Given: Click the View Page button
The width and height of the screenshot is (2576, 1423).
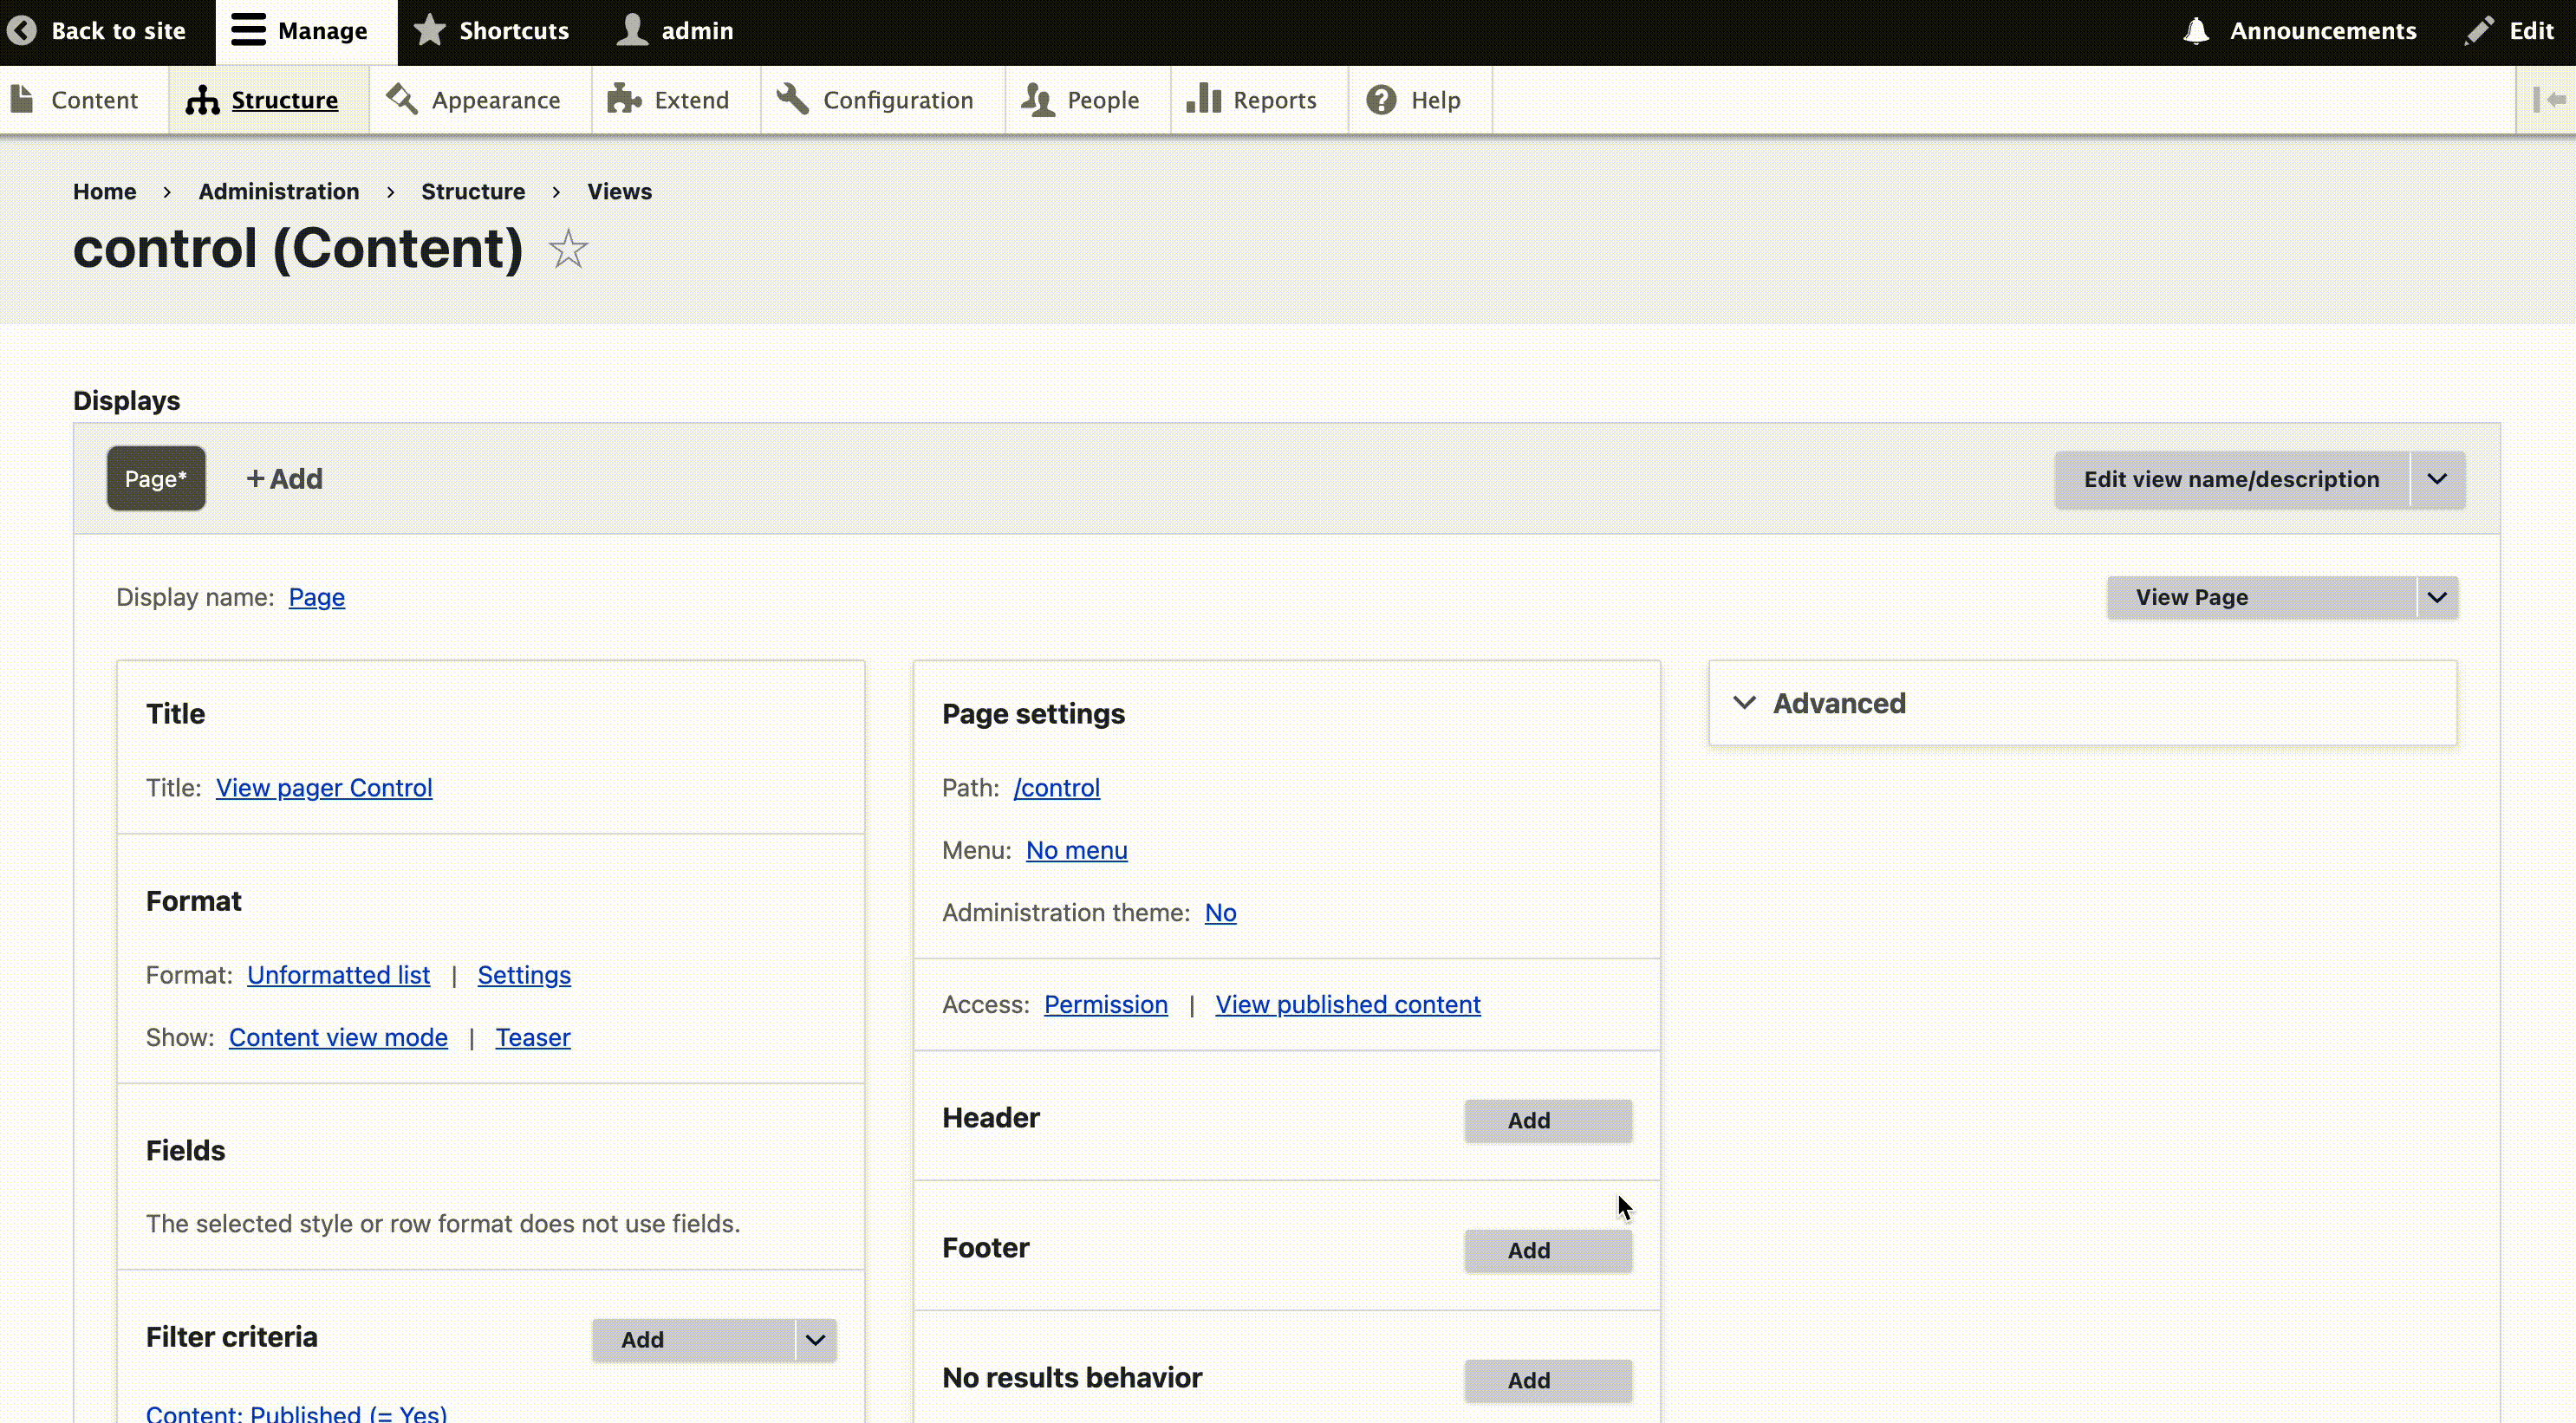Looking at the screenshot, I should 2261,598.
